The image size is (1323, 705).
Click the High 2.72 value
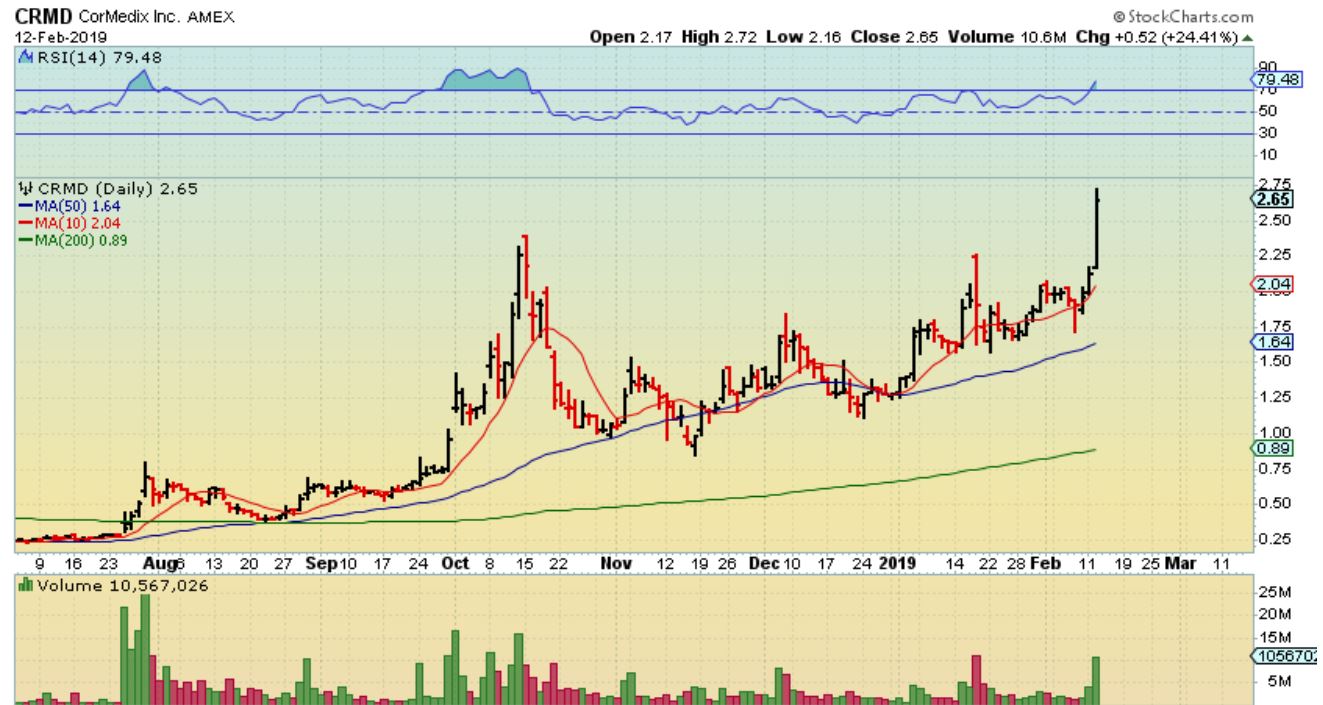click(x=721, y=37)
